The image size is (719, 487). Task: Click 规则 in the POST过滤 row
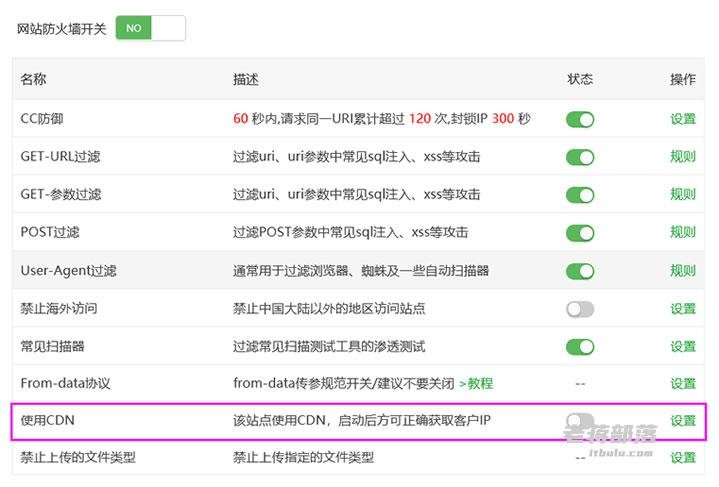(683, 233)
